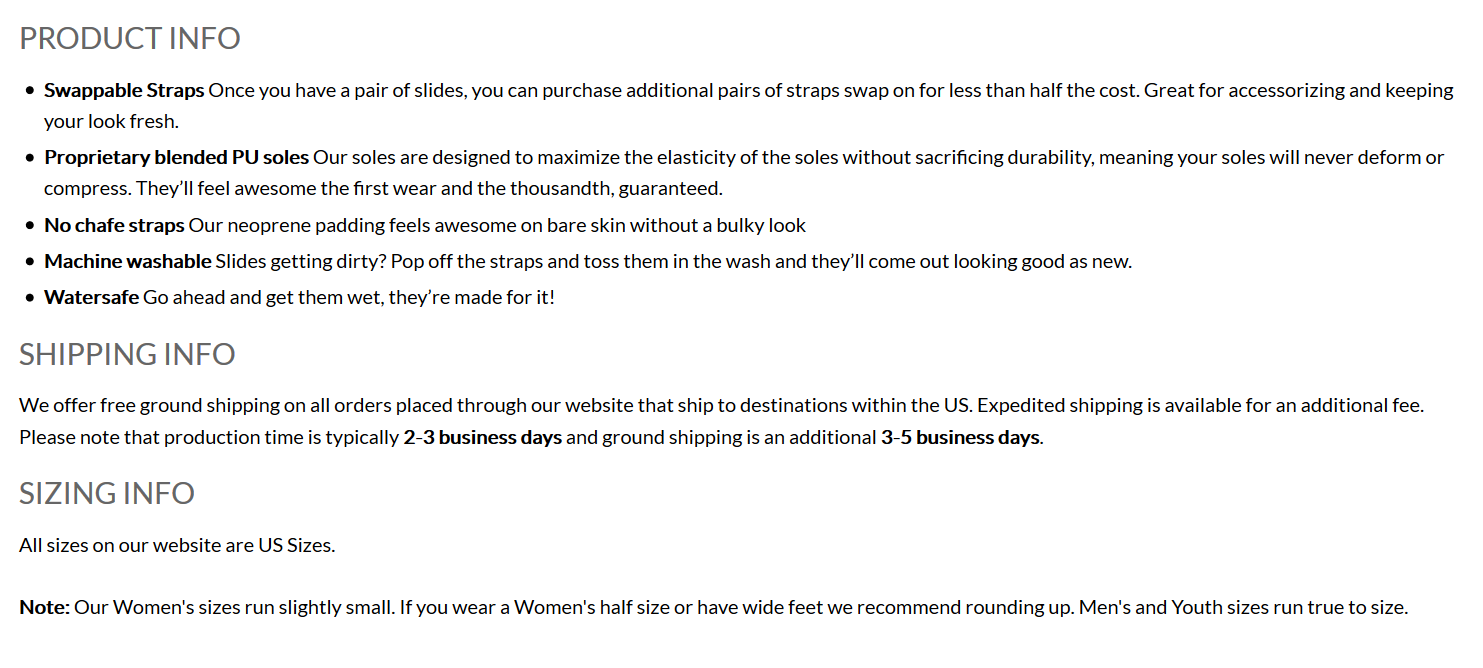Click the PRODUCT INFO heading

coord(130,38)
